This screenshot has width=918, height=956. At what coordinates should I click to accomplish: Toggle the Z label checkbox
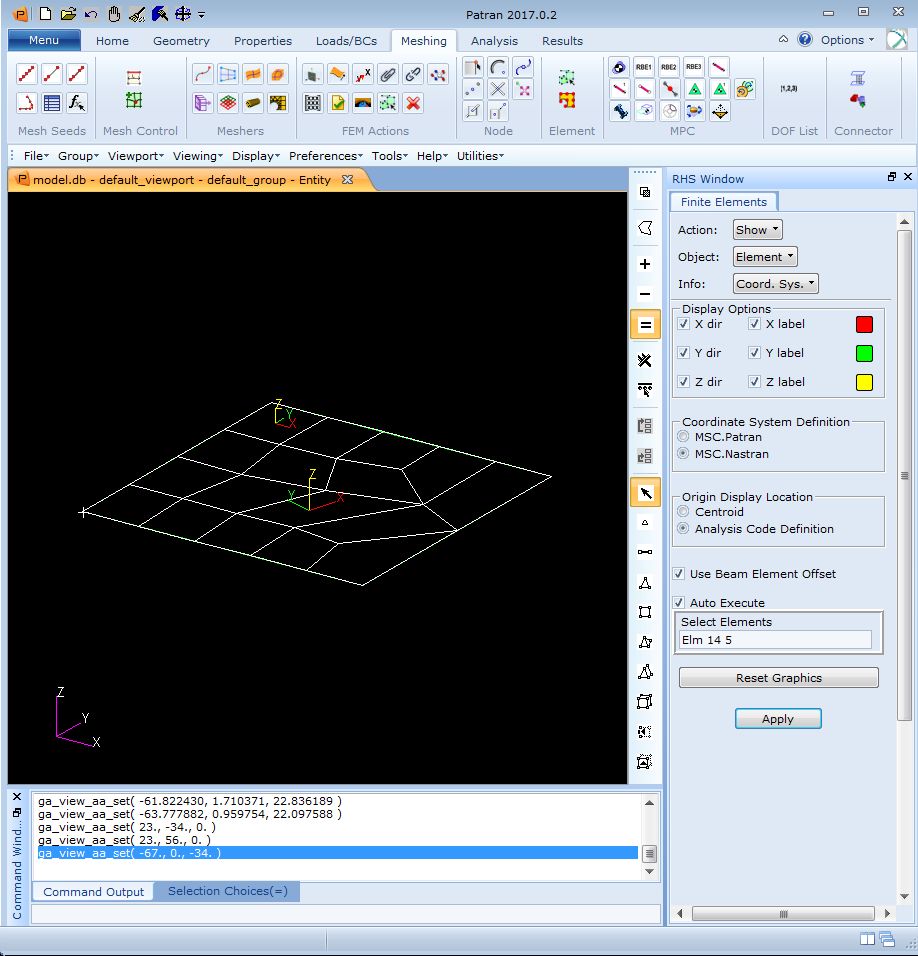[755, 382]
